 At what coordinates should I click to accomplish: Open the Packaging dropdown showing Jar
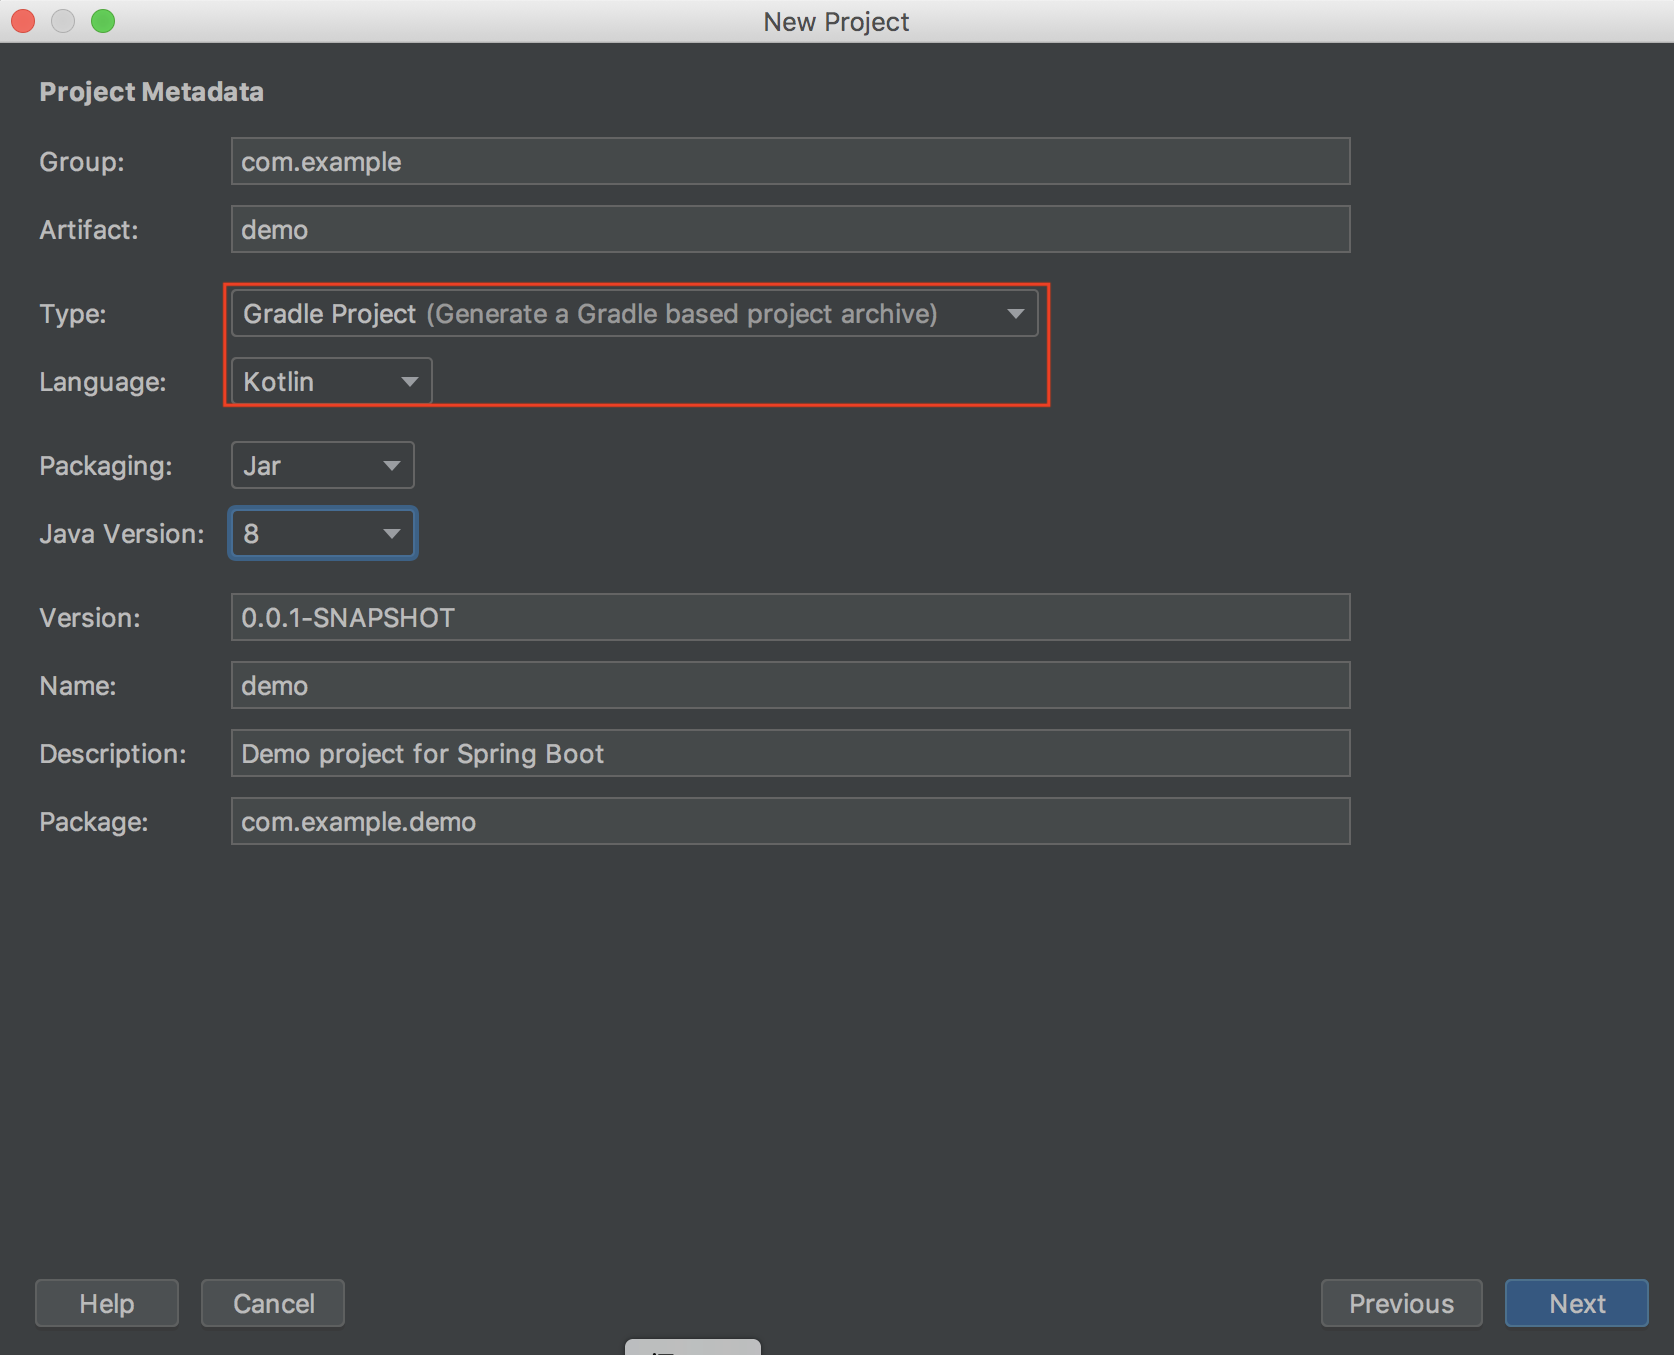coord(322,465)
